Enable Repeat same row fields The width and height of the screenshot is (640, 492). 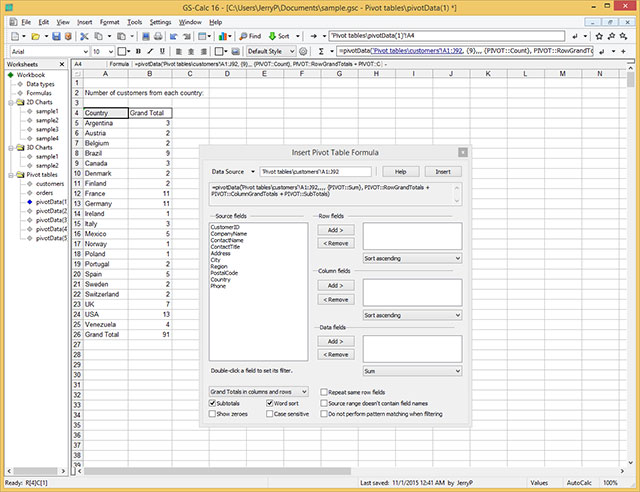tap(325, 392)
